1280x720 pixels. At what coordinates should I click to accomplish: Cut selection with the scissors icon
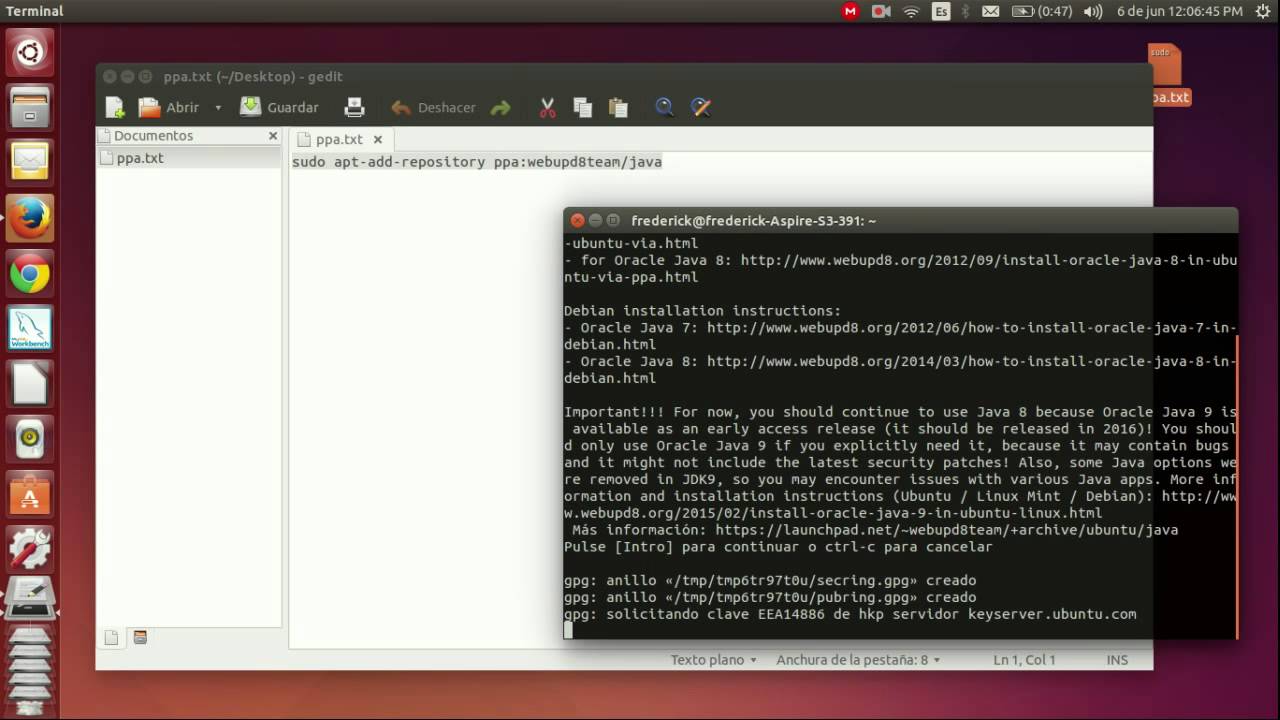tap(547, 107)
